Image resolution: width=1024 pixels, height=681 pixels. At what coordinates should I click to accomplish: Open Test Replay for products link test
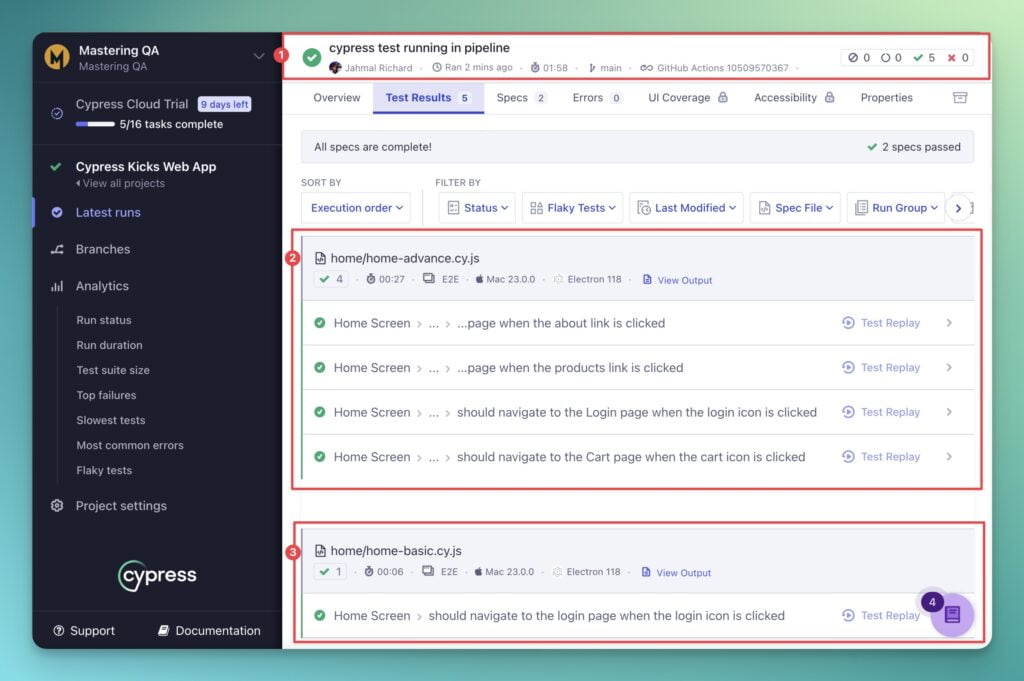click(x=881, y=368)
